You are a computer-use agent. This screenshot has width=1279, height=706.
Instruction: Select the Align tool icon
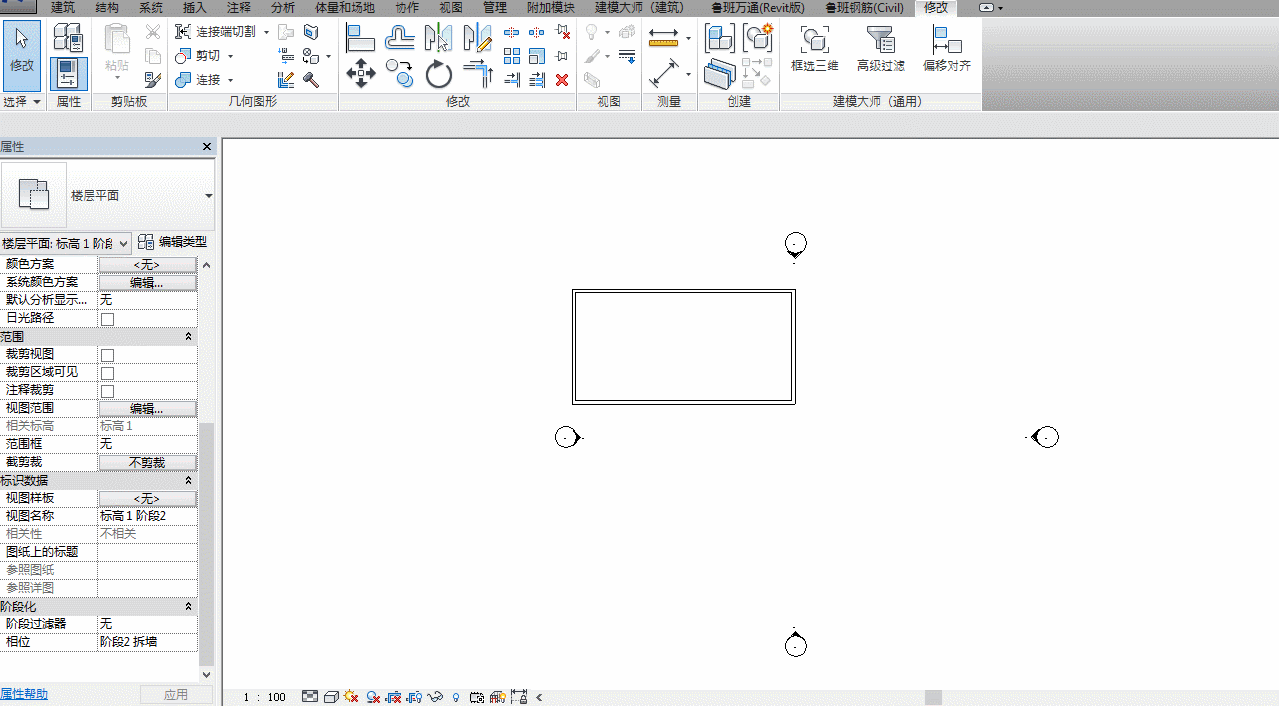tap(360, 38)
